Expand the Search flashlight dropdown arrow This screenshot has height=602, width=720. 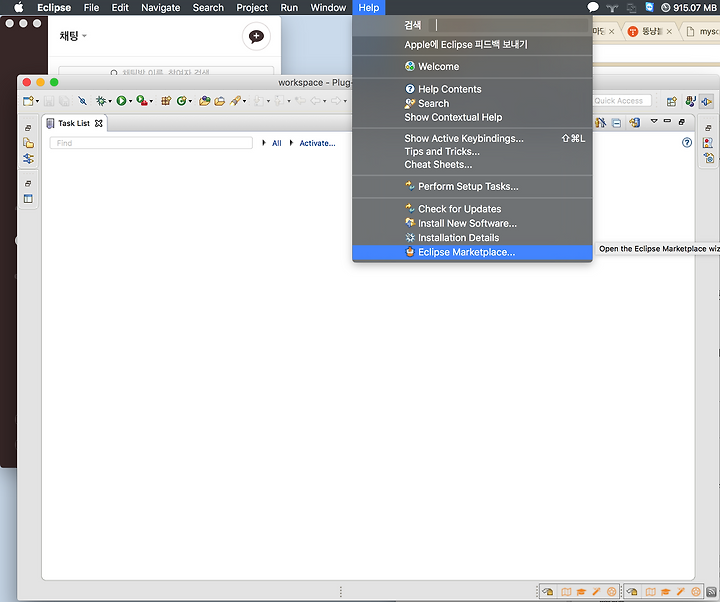point(244,101)
